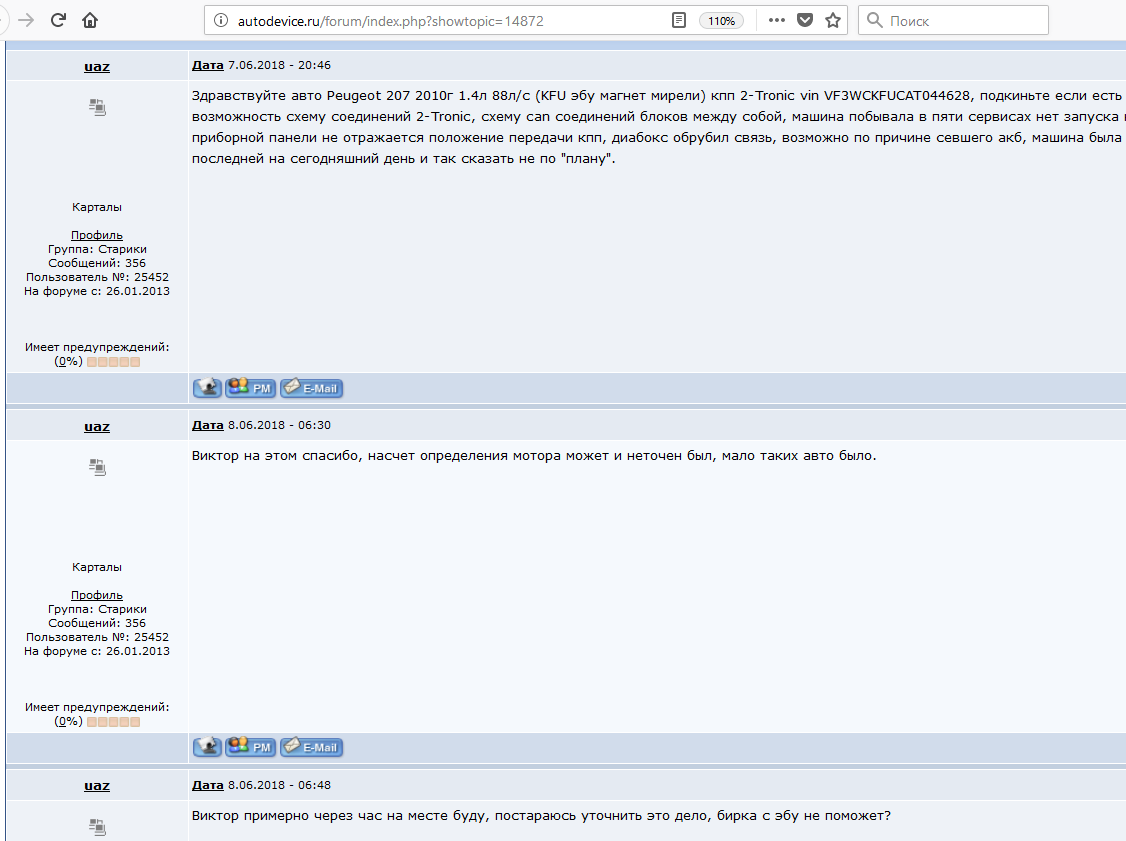The image size is (1126, 841).
Task: Follow the Дата link for 8.06.2018 - 06:48
Action: (208, 785)
